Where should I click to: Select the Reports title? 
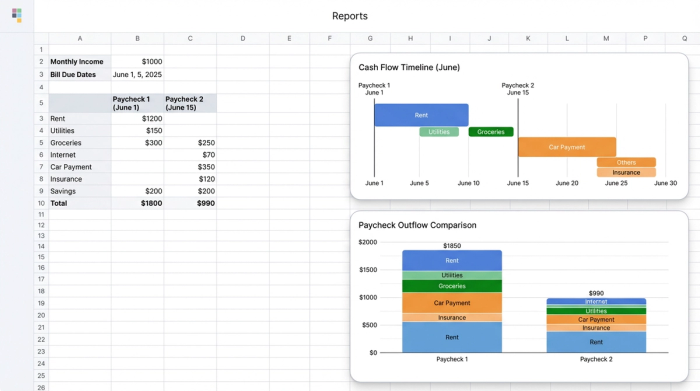pos(350,16)
